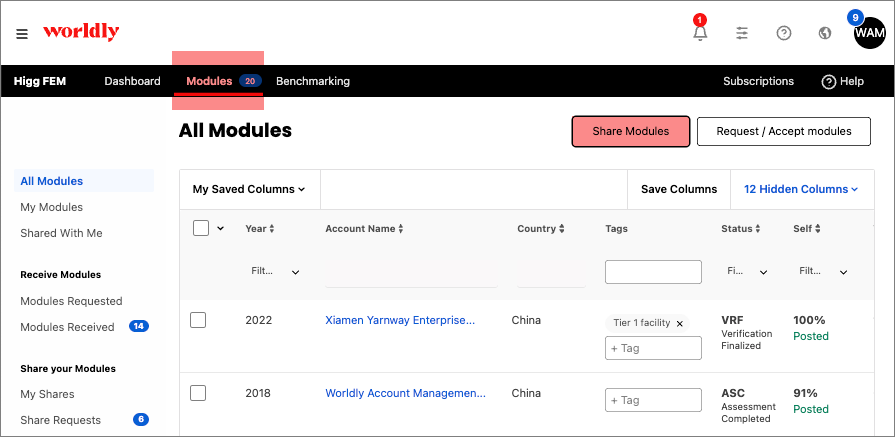The width and height of the screenshot is (895, 437).
Task: Open the globe language selector
Action: 825,33
